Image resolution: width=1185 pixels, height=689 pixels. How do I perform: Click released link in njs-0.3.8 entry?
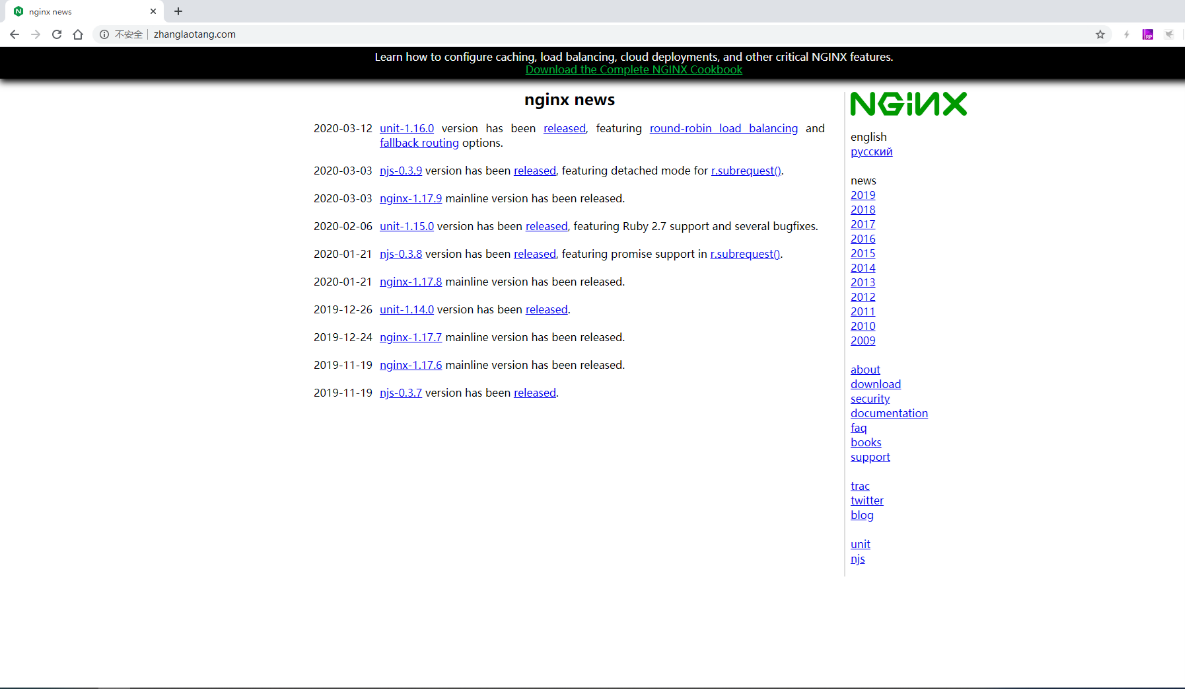coord(534,254)
